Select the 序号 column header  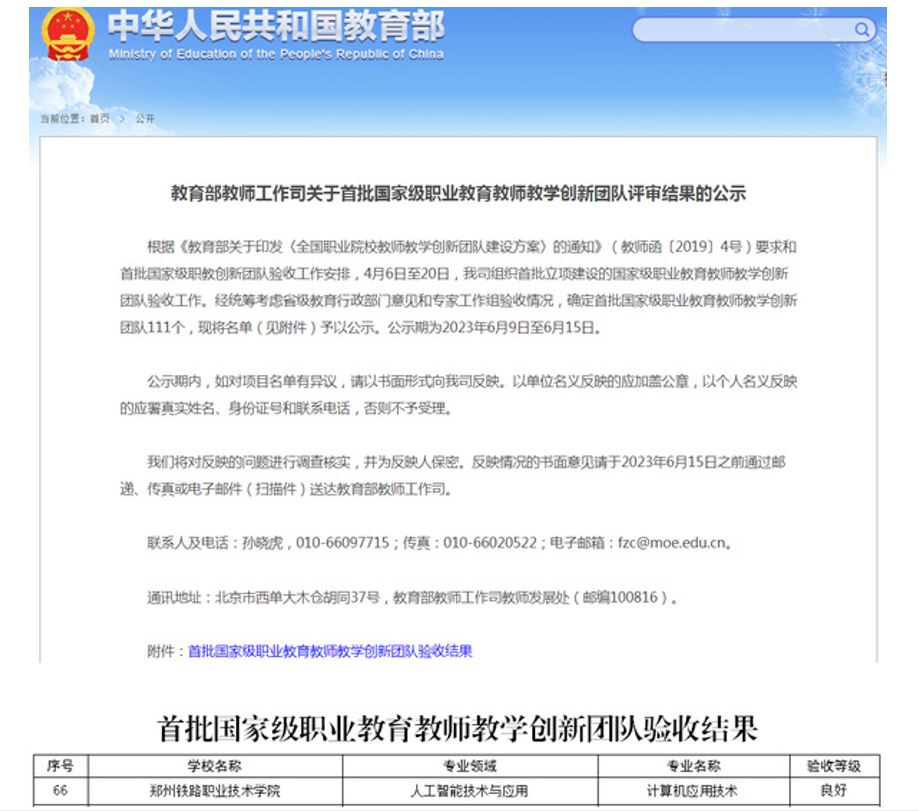tap(60, 767)
